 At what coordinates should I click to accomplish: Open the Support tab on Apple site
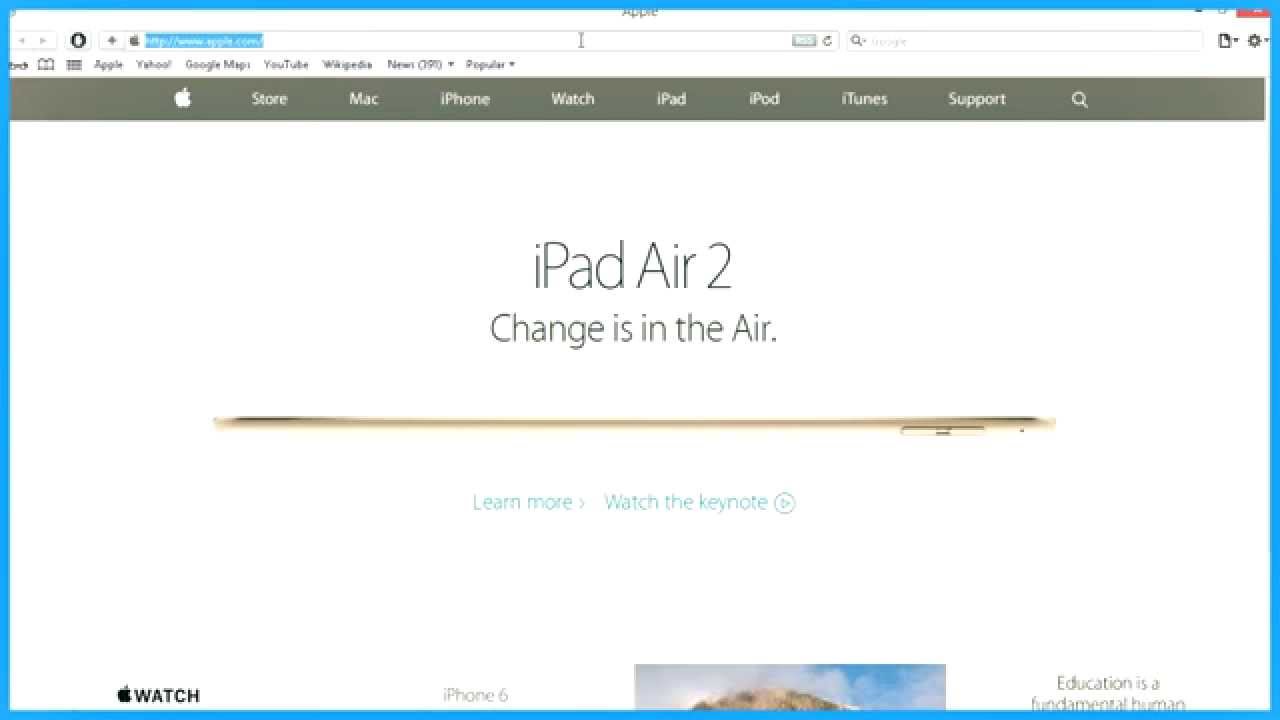click(x=977, y=99)
